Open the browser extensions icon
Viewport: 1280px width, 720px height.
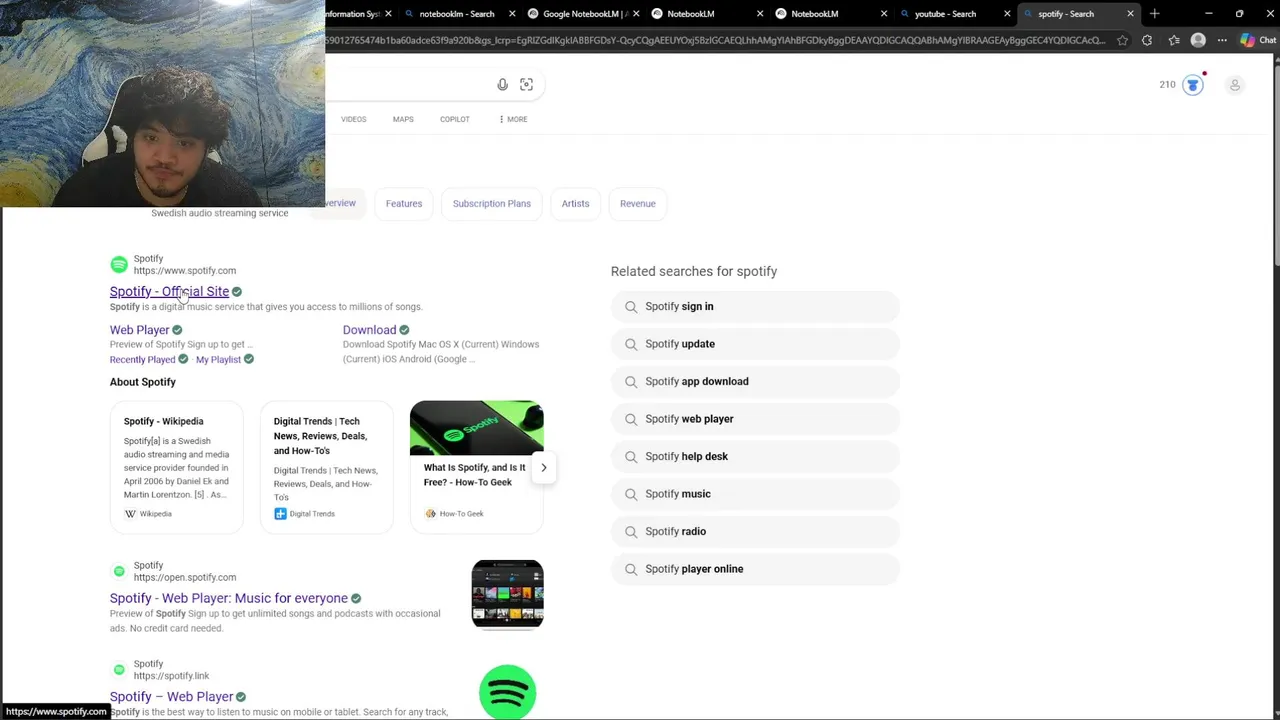[x=1147, y=40]
